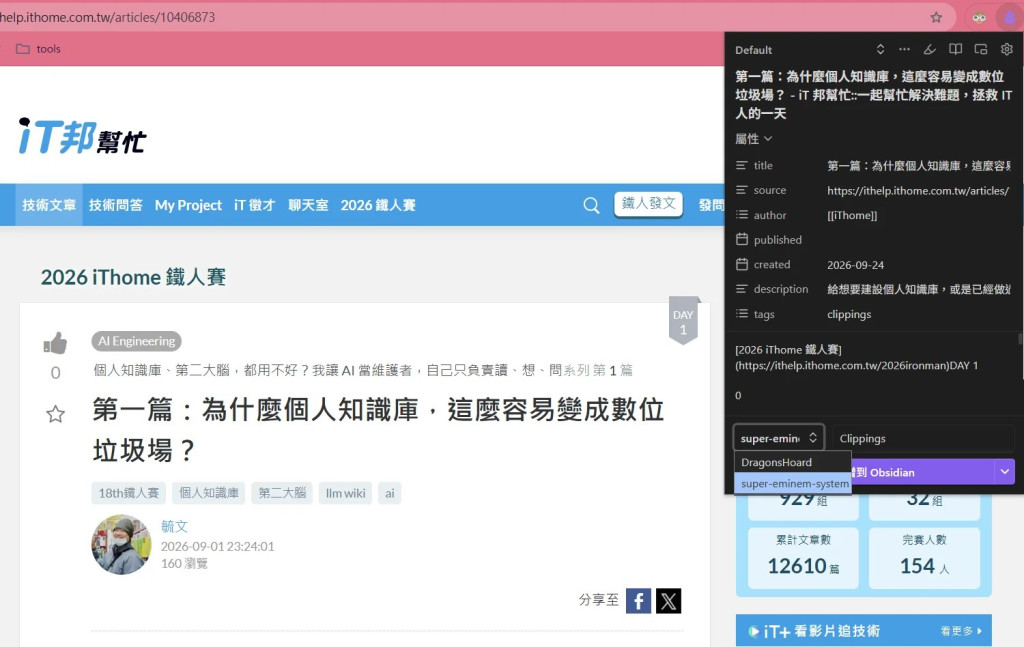Share the article on X
The height and width of the screenshot is (647, 1024).
[x=668, y=601]
